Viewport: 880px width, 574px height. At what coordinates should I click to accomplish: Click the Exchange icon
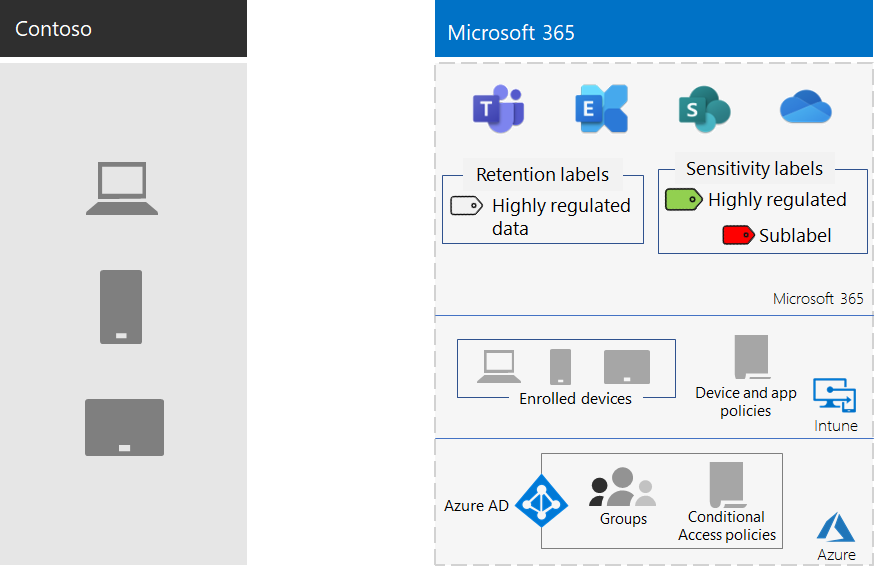tap(601, 109)
